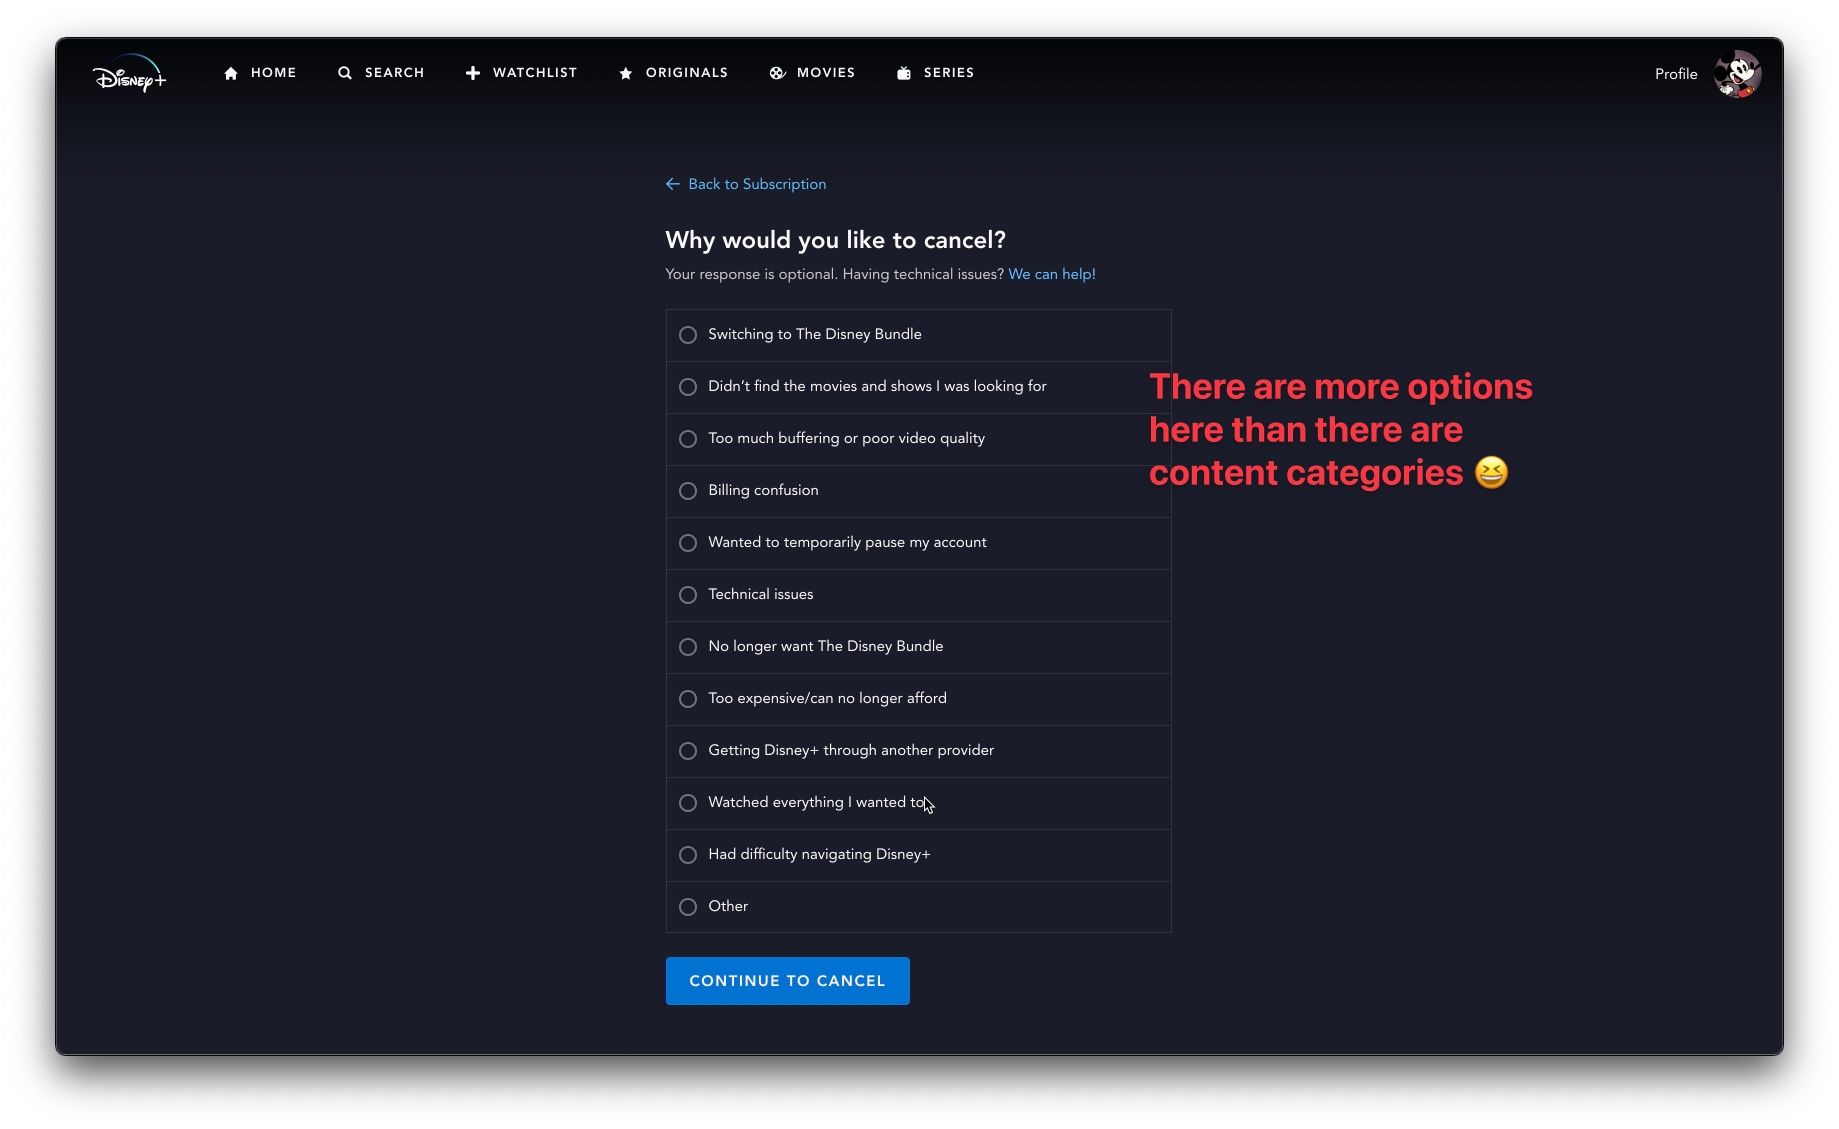The width and height of the screenshot is (1839, 1129).
Task: Click the Movies film reel icon
Action: click(x=777, y=73)
